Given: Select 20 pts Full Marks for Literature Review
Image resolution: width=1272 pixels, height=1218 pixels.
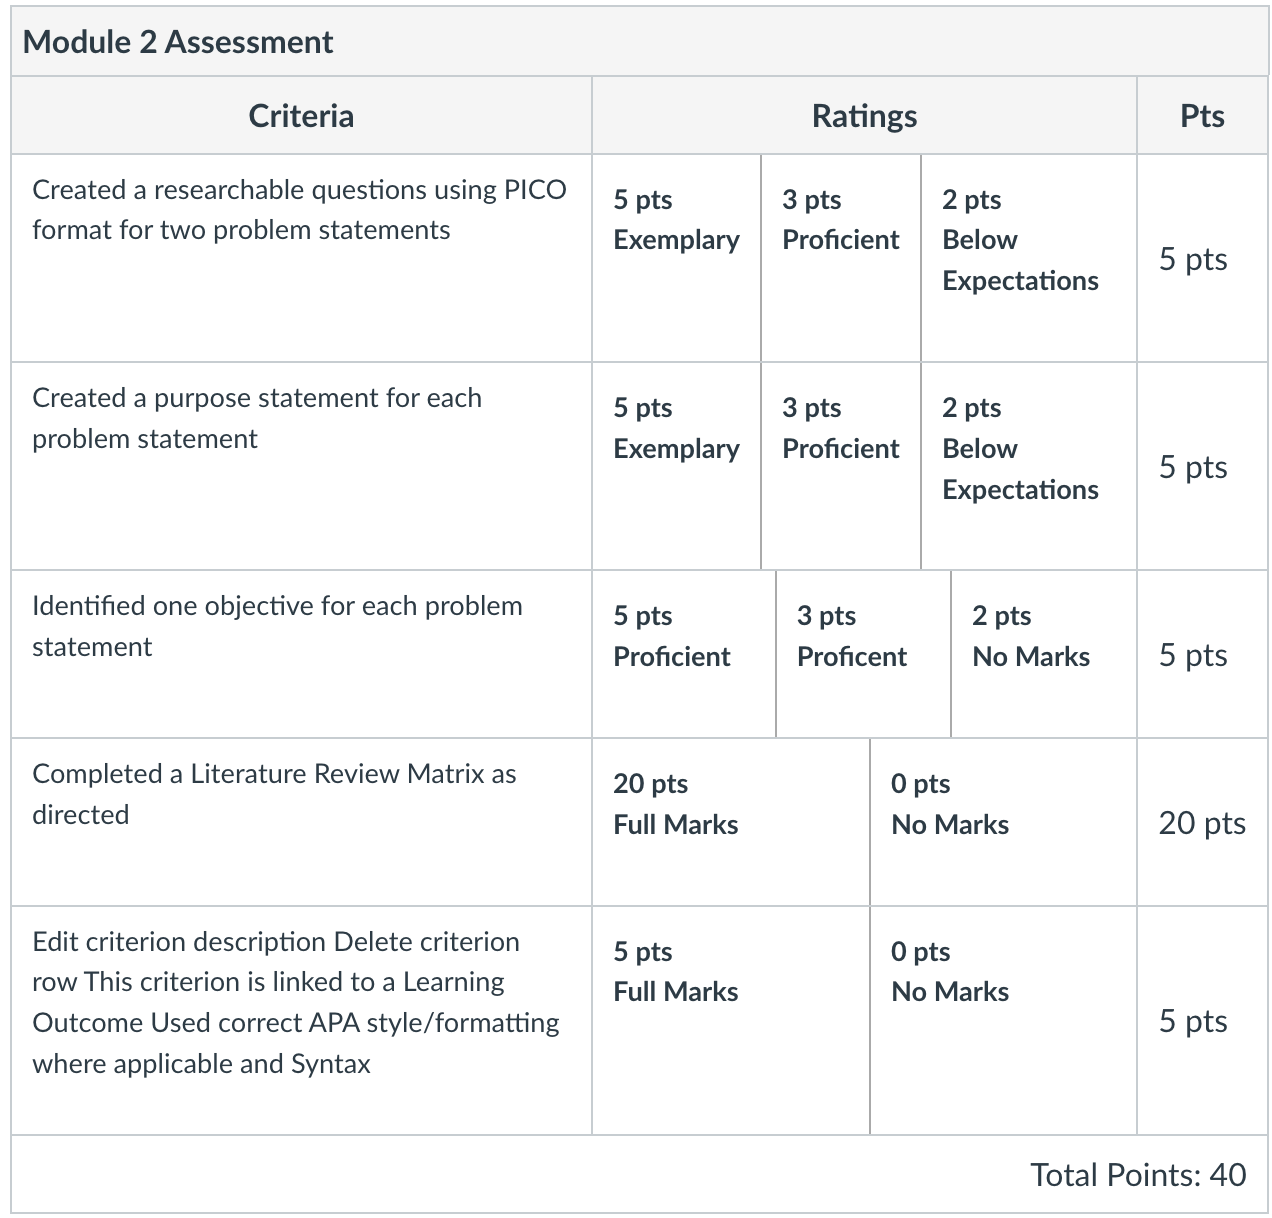Looking at the screenshot, I should (x=731, y=823).
